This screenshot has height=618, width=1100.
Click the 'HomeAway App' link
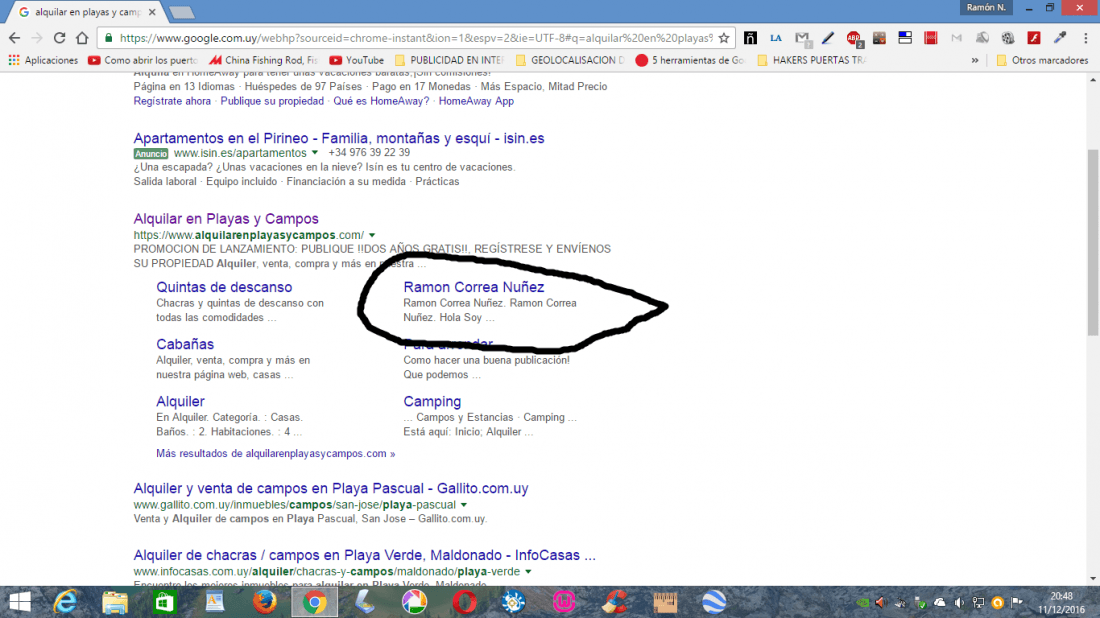click(476, 101)
